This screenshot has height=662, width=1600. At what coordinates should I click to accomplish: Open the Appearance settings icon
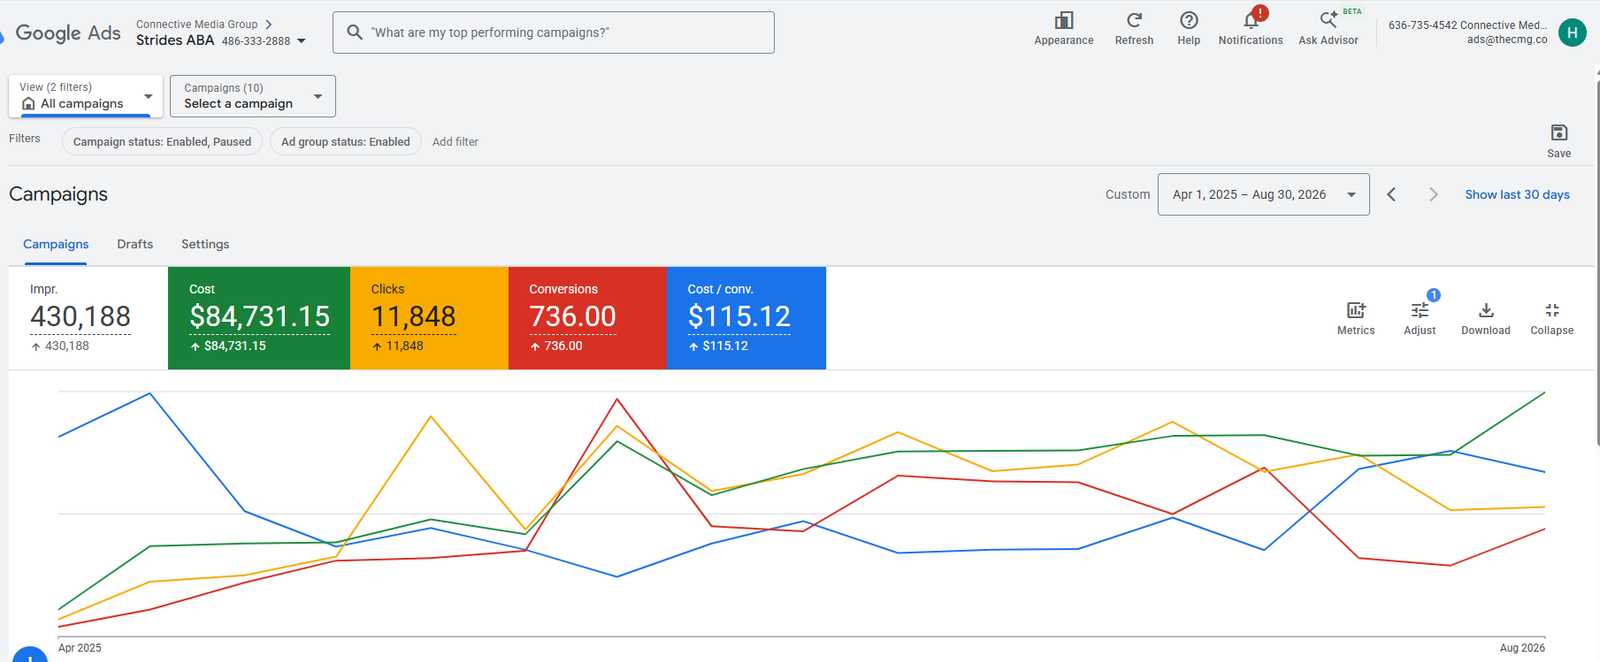tap(1064, 20)
